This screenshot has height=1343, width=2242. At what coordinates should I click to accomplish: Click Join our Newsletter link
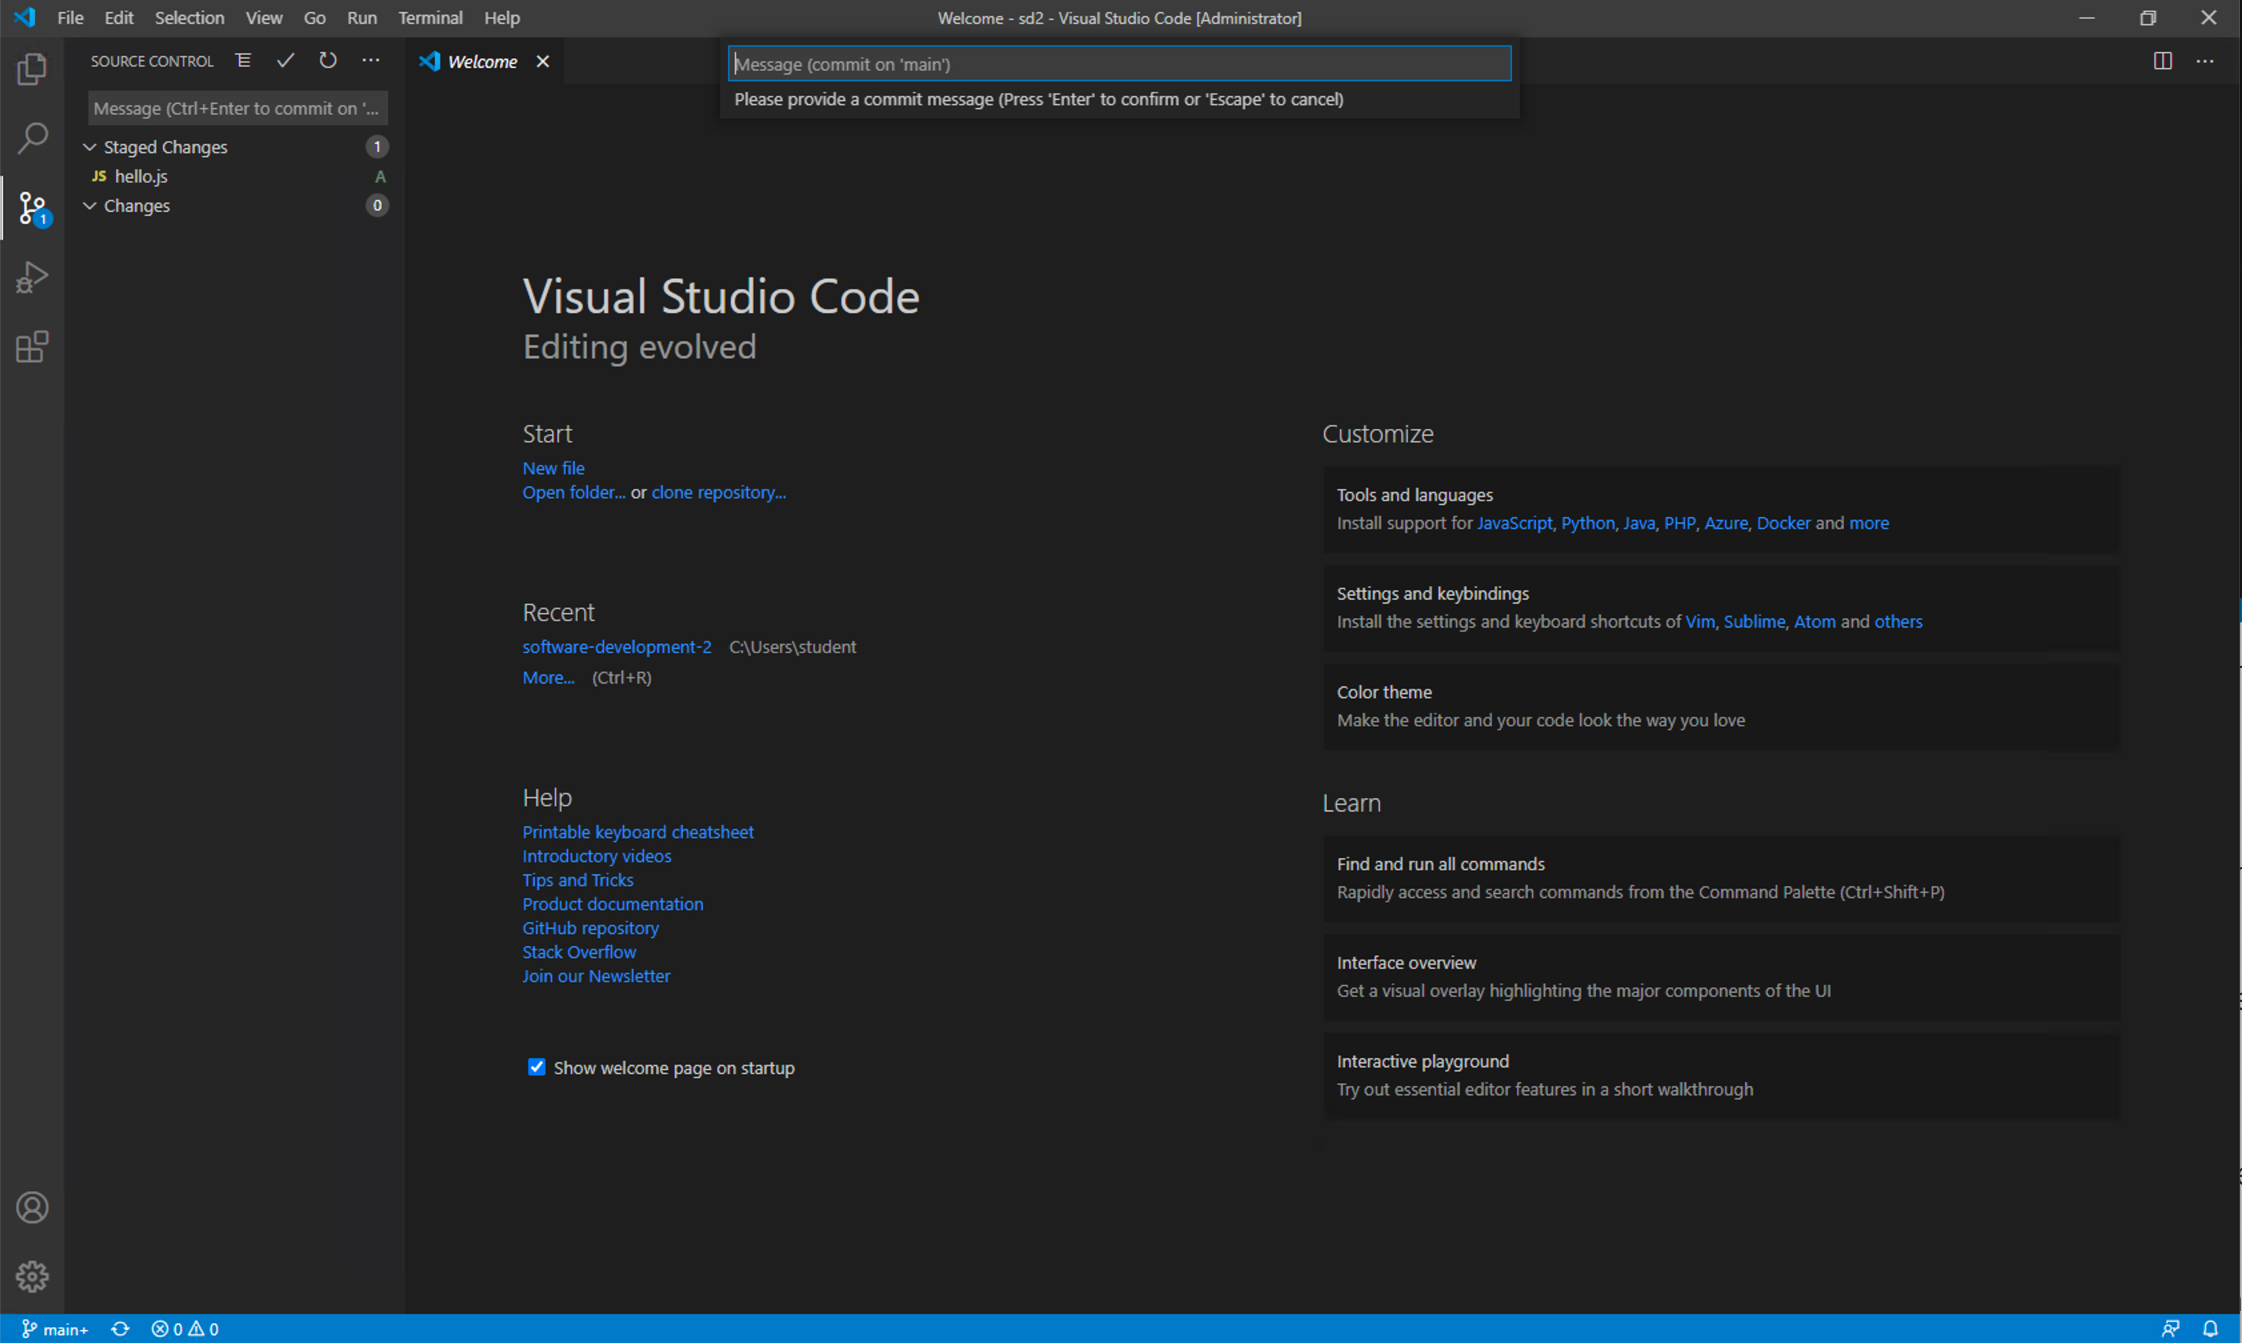click(x=596, y=976)
